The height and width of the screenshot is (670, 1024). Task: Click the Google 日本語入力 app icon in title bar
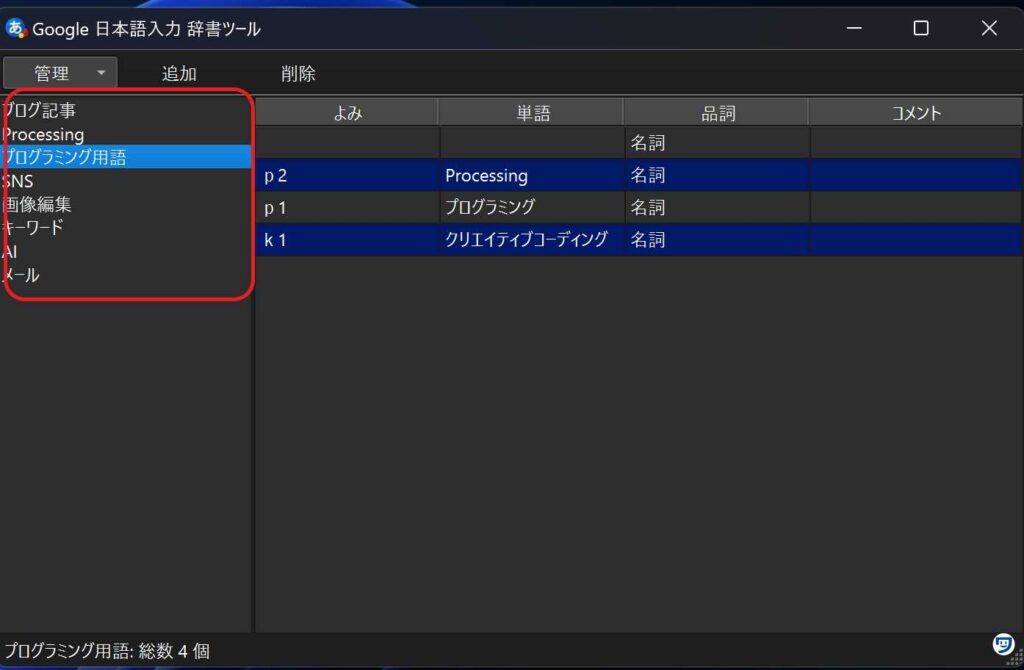click(15, 28)
